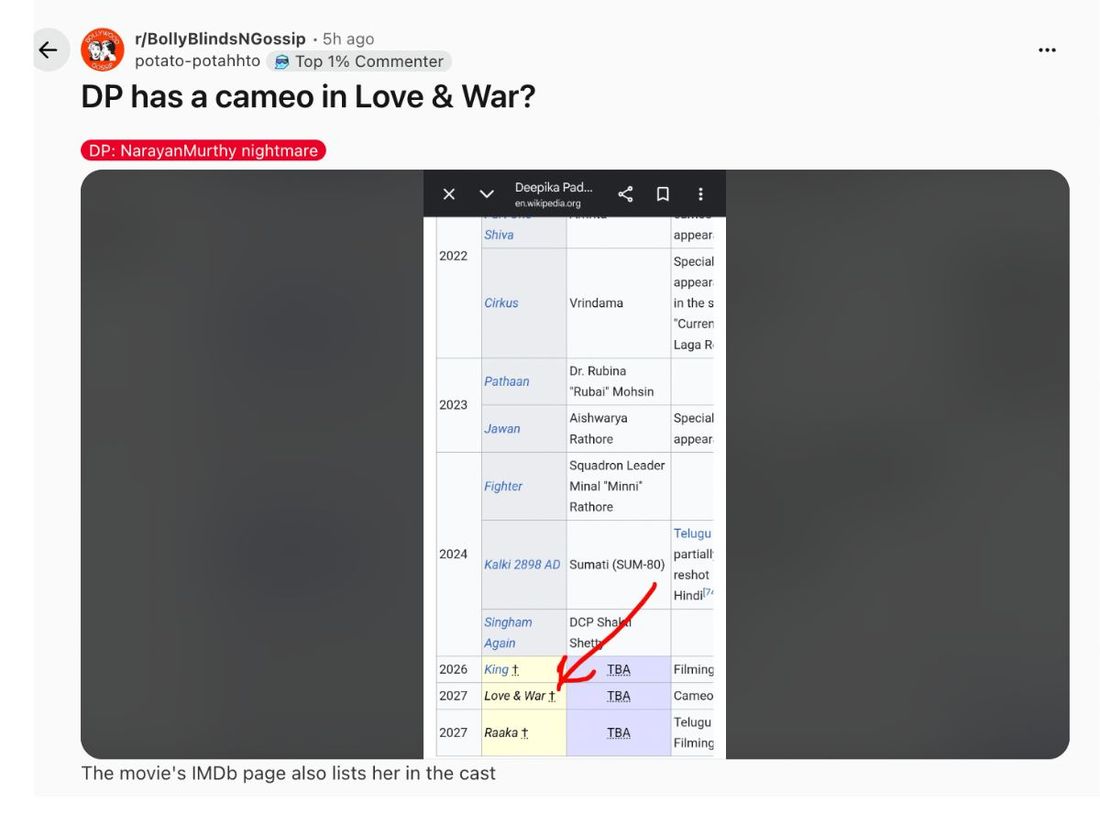The height and width of the screenshot is (825, 1100).
Task: Open r/BollyBlindsNGossip community link
Action: [x=220, y=39]
